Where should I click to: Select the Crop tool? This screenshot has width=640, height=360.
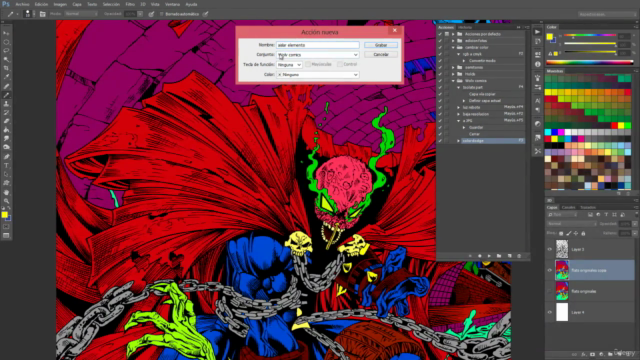click(x=6, y=68)
